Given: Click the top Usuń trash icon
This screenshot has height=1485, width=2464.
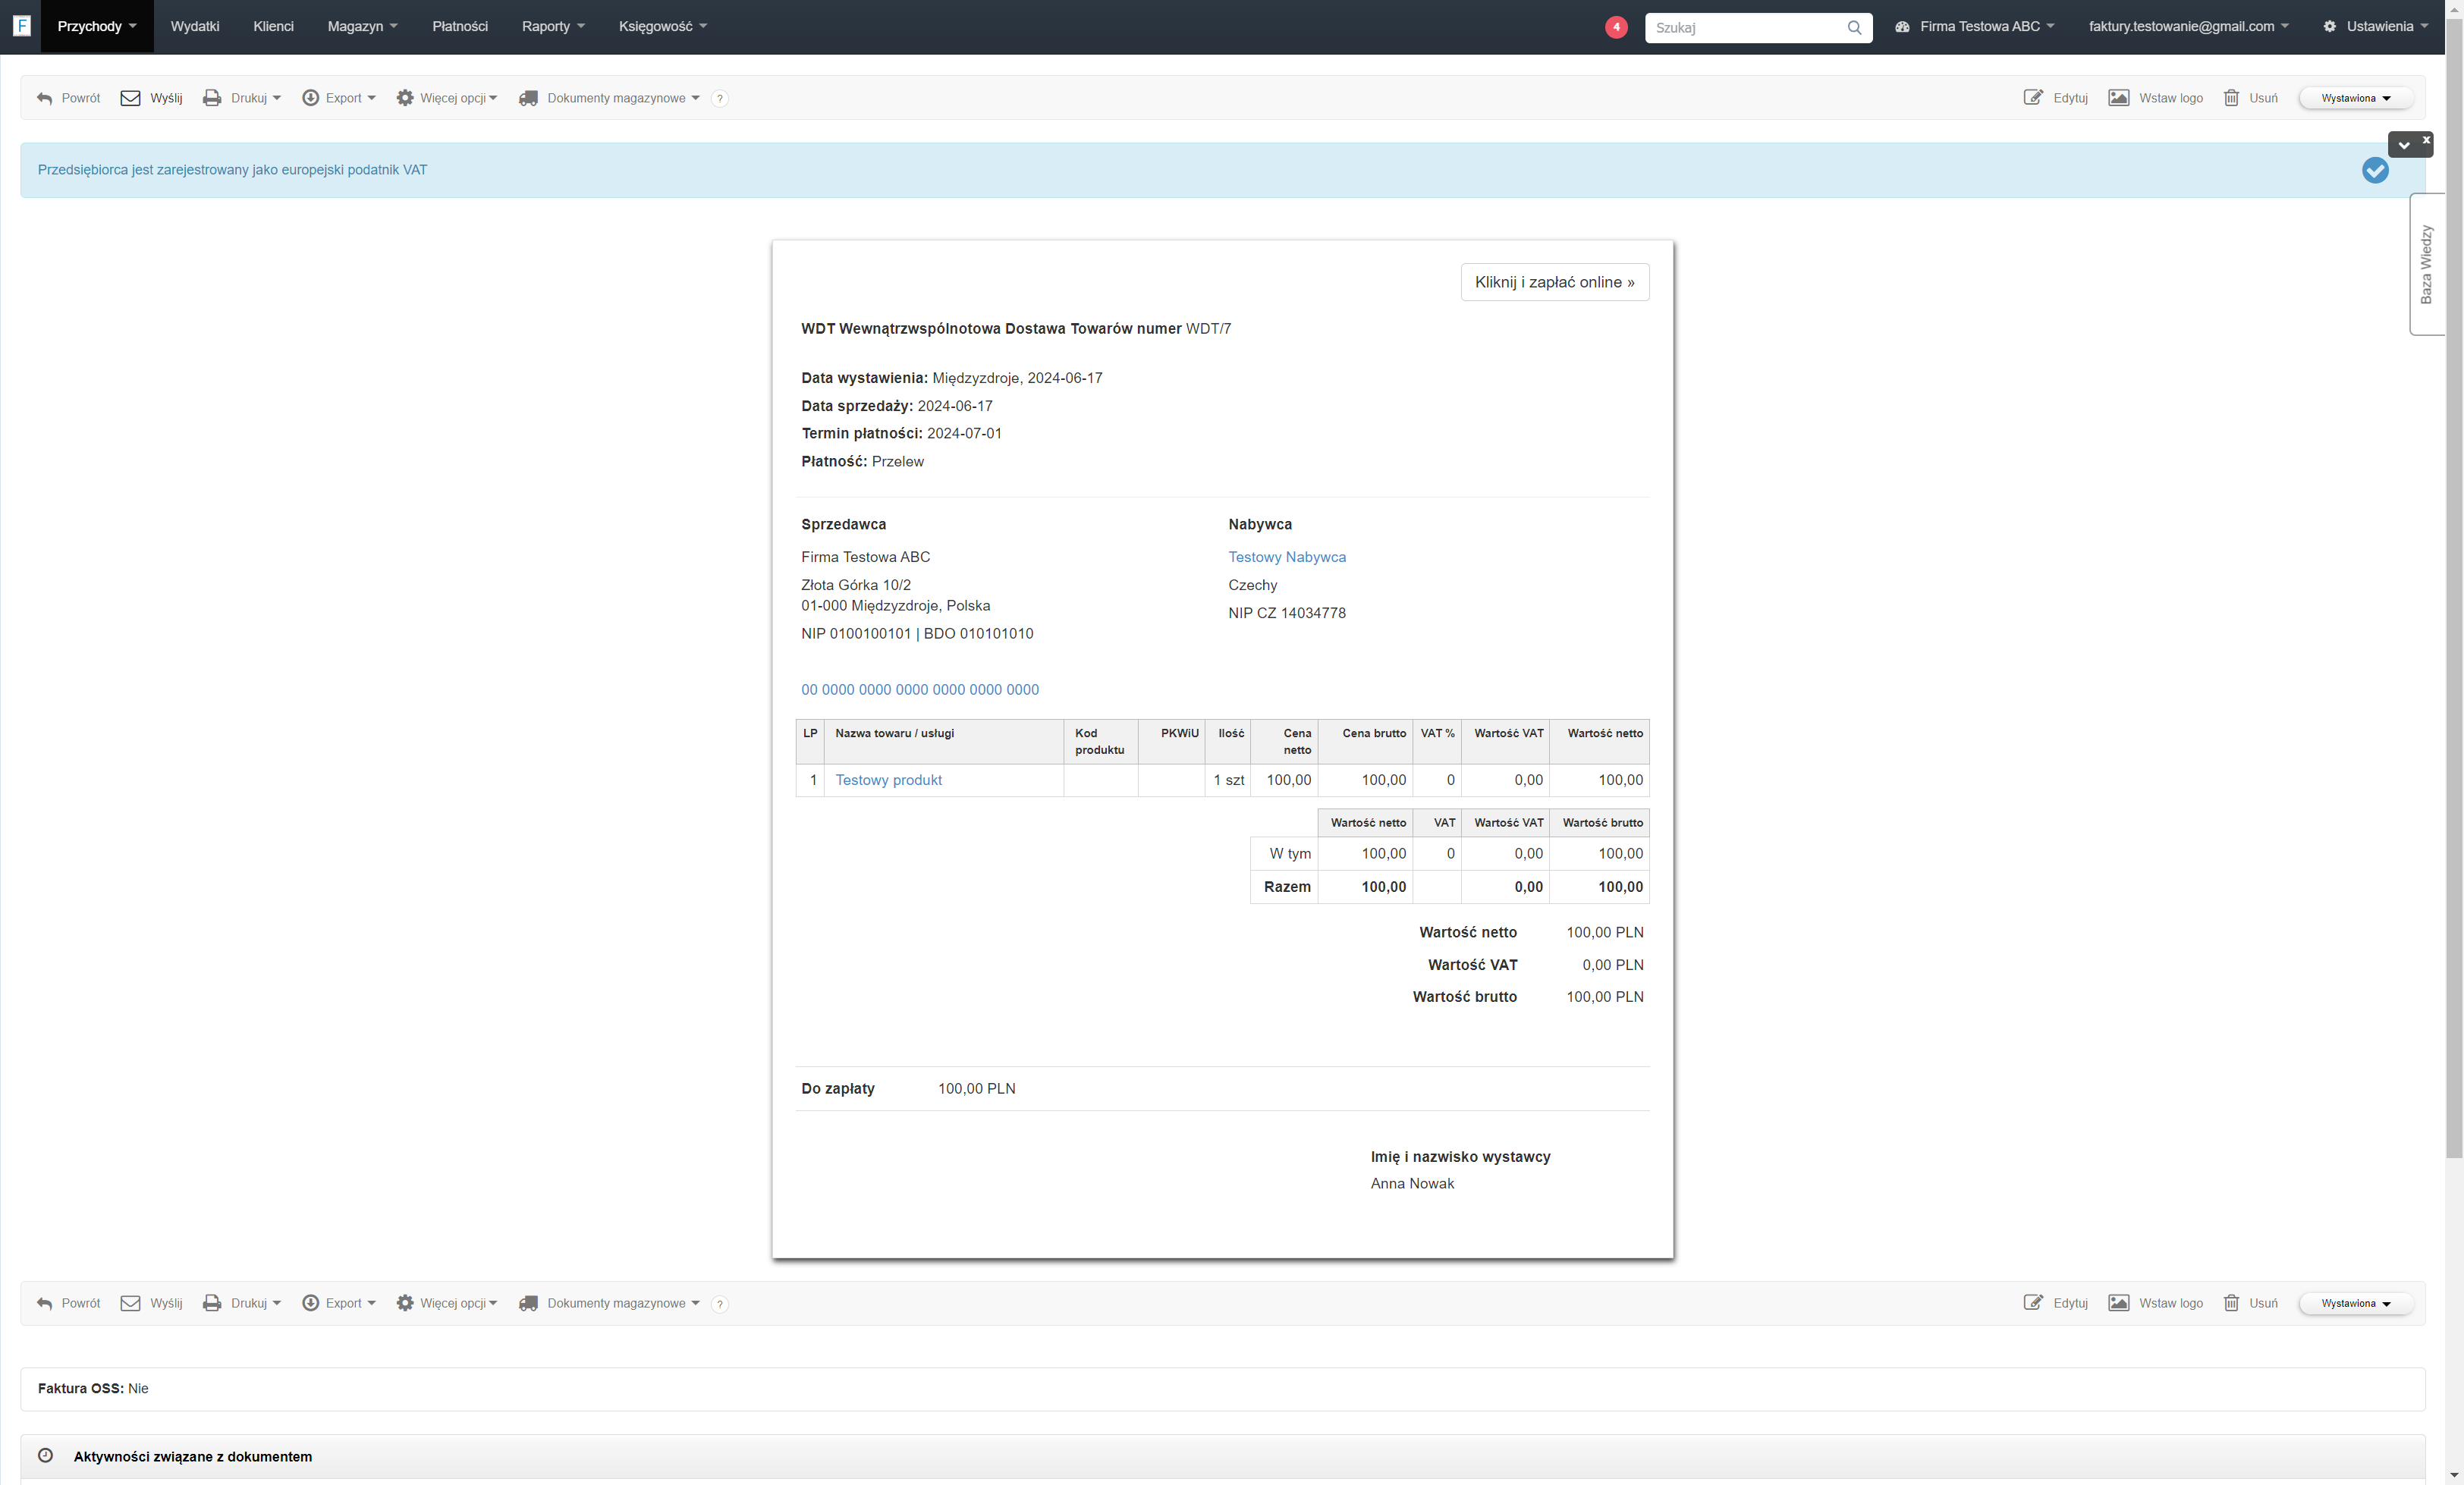Looking at the screenshot, I should (2231, 98).
